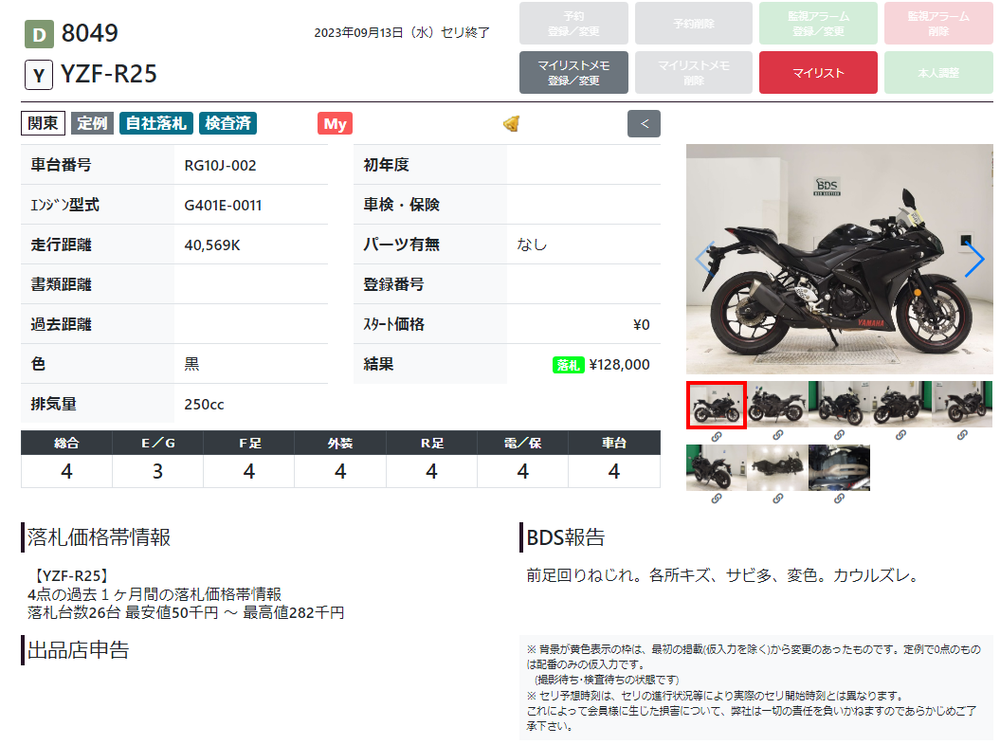Click the 本人調整 button

tap(938, 73)
